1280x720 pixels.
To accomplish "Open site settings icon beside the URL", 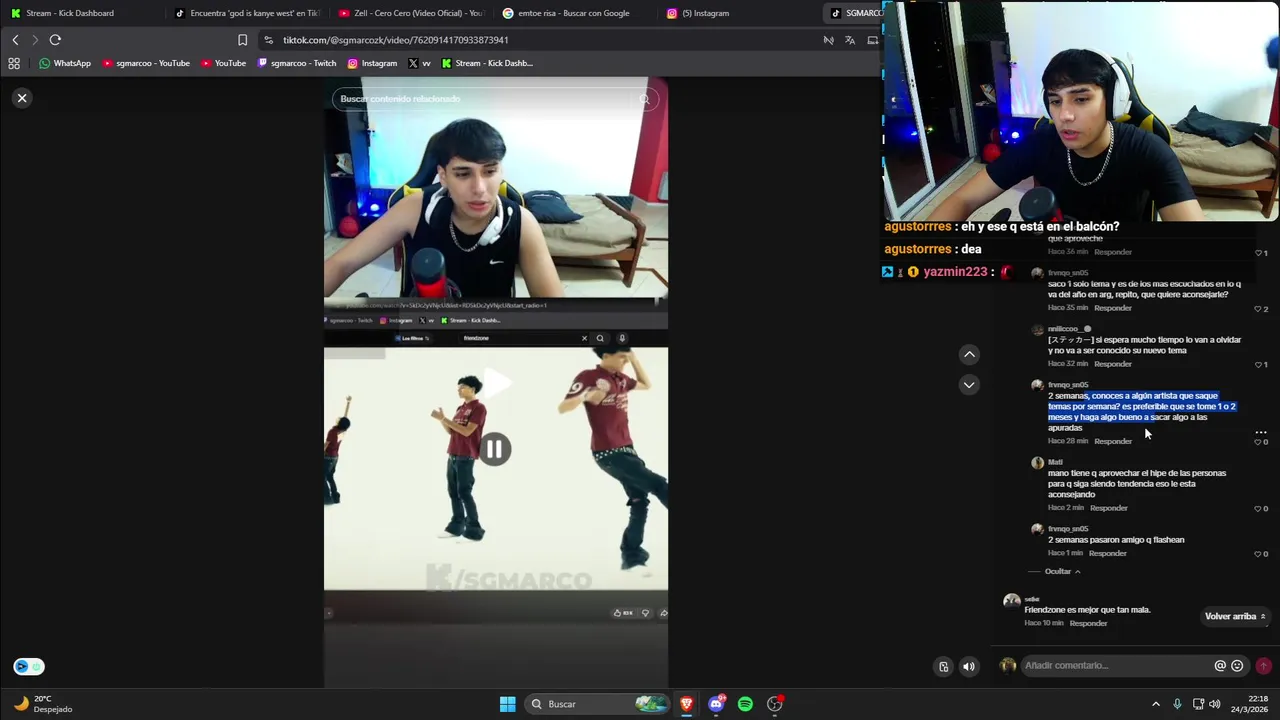I will [268, 40].
